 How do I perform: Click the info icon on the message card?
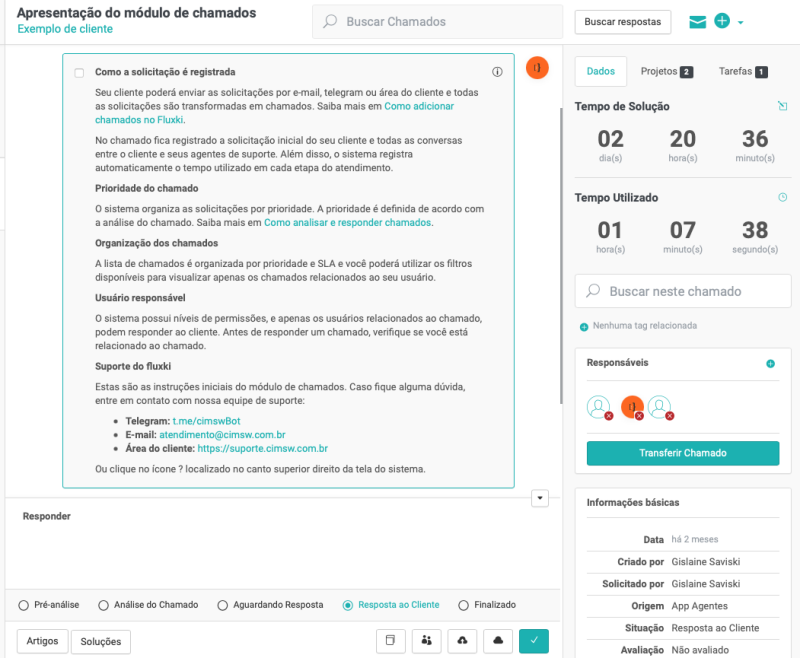pos(497,72)
